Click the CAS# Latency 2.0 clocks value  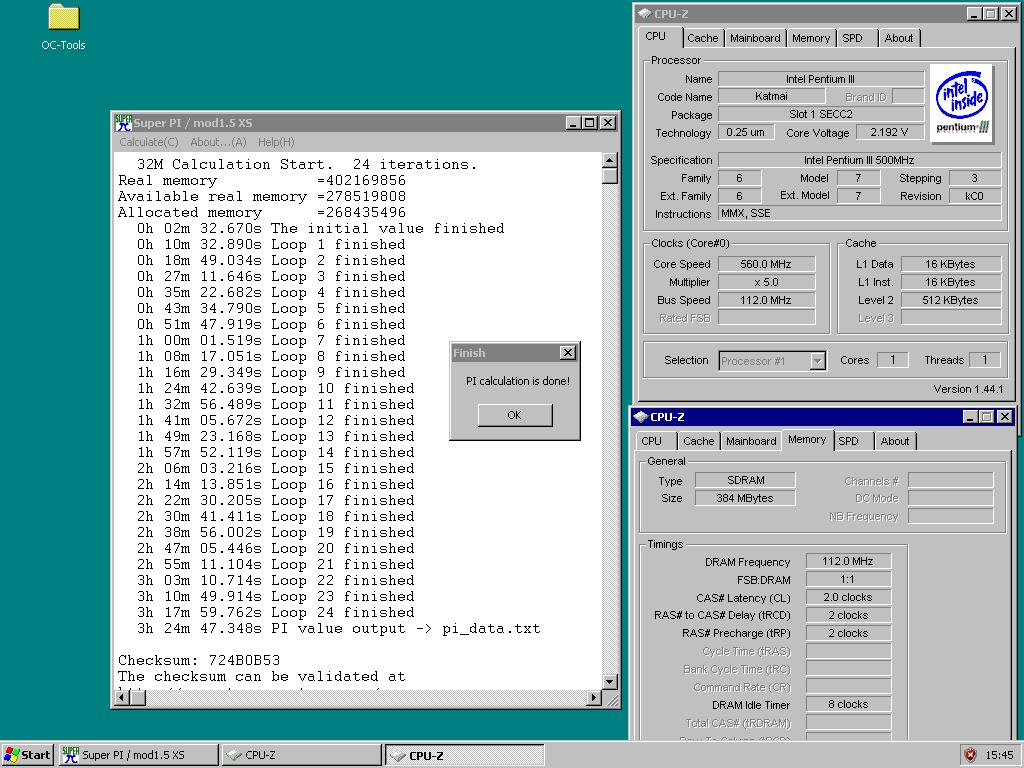click(x=848, y=597)
